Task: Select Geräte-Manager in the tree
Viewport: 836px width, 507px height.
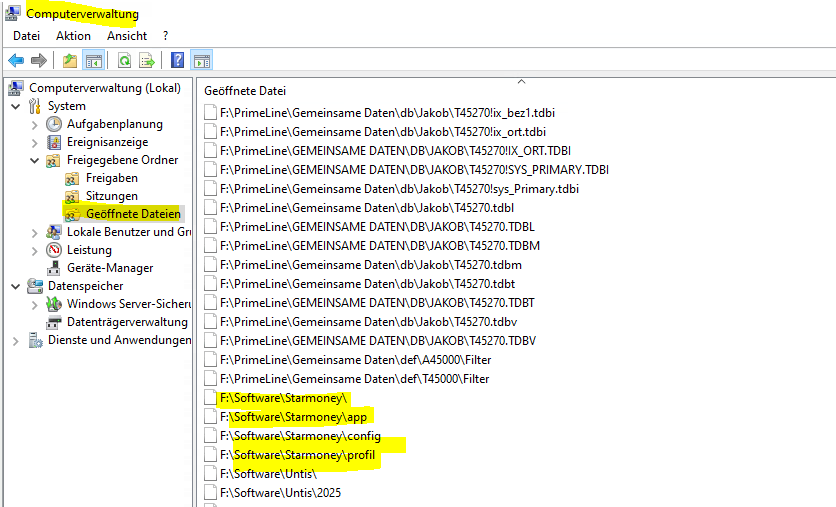Action: tap(110, 268)
